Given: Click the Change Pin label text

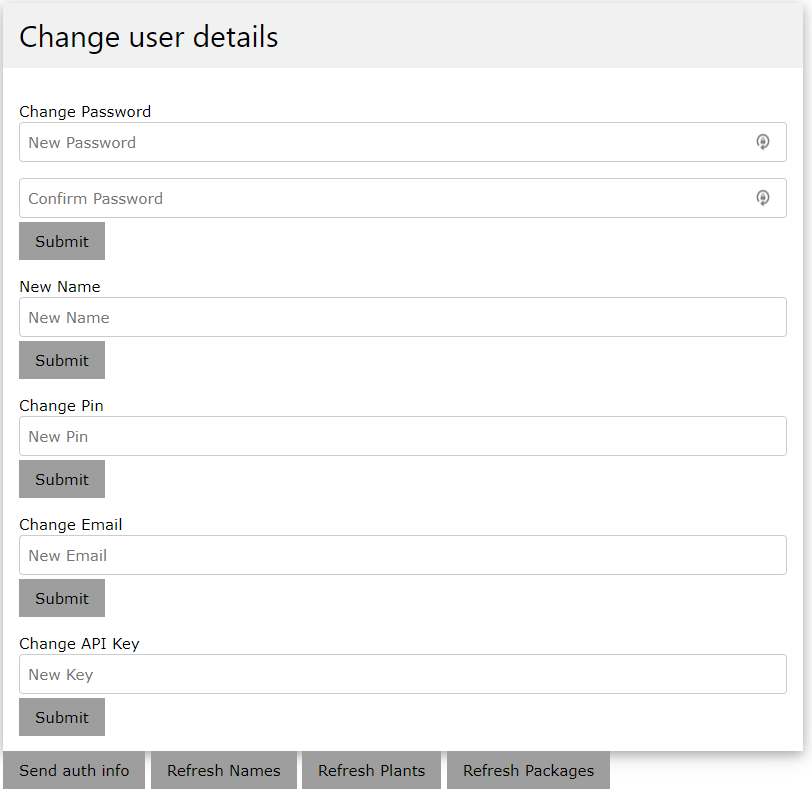Looking at the screenshot, I should tap(61, 405).
